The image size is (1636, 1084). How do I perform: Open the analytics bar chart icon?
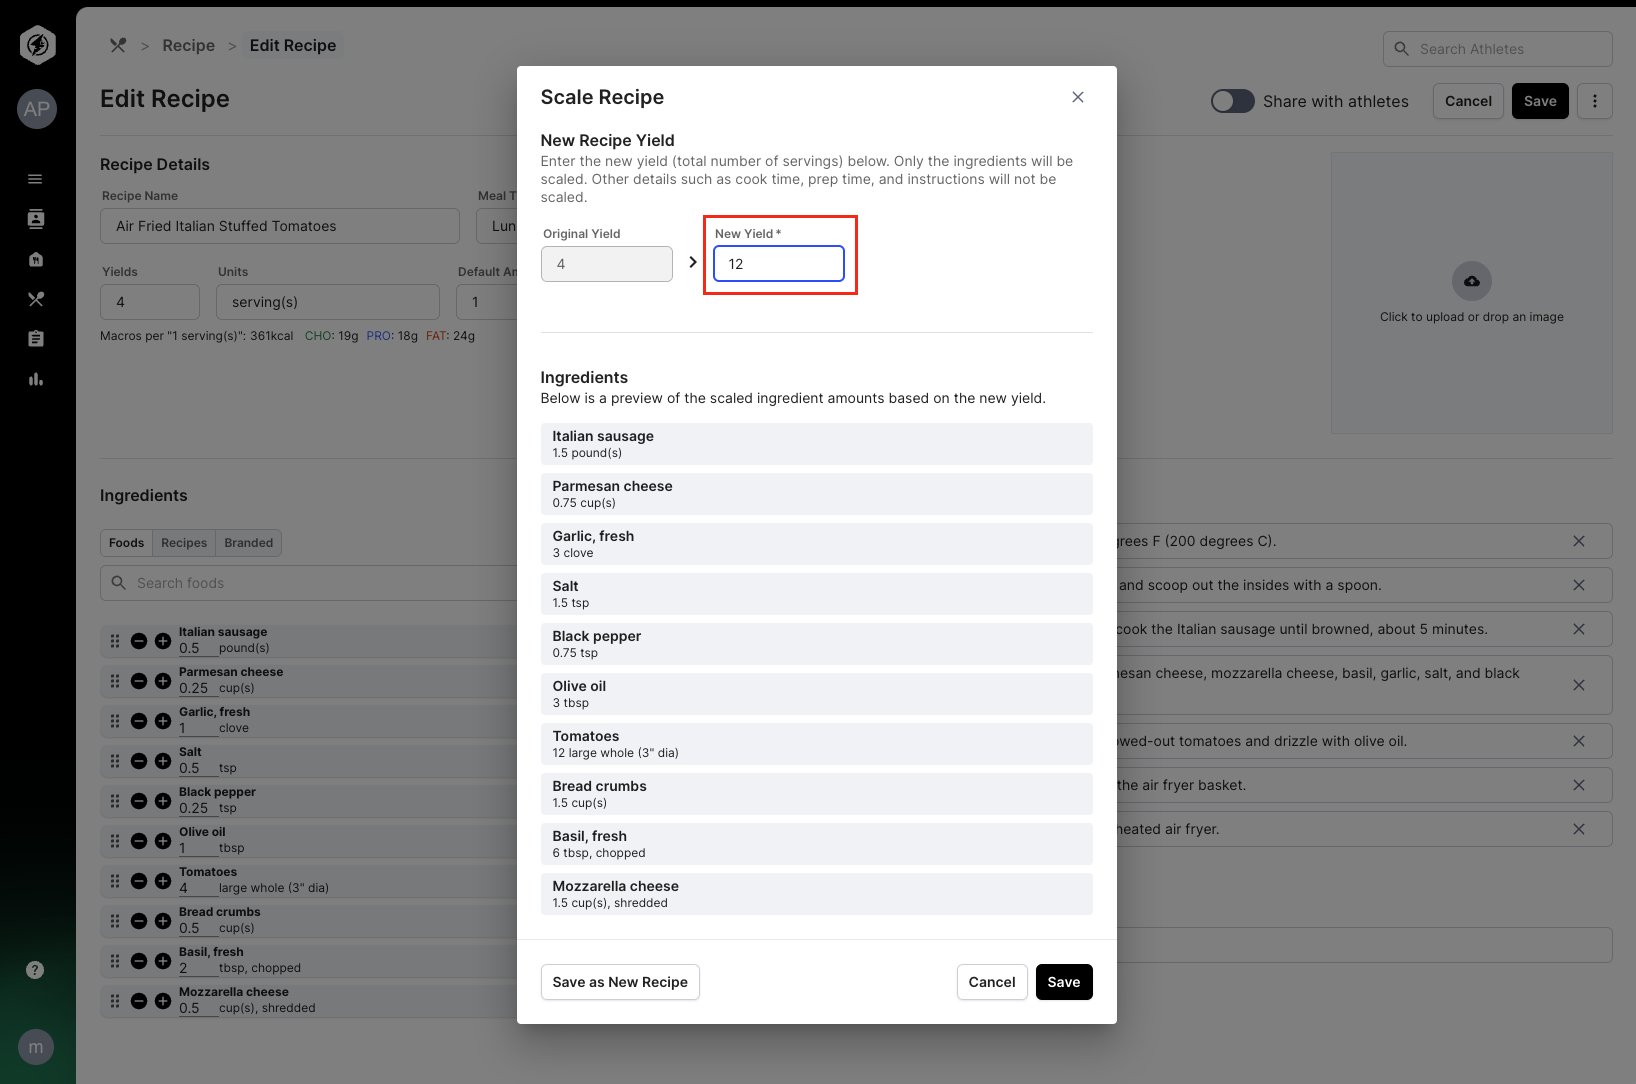coord(35,379)
